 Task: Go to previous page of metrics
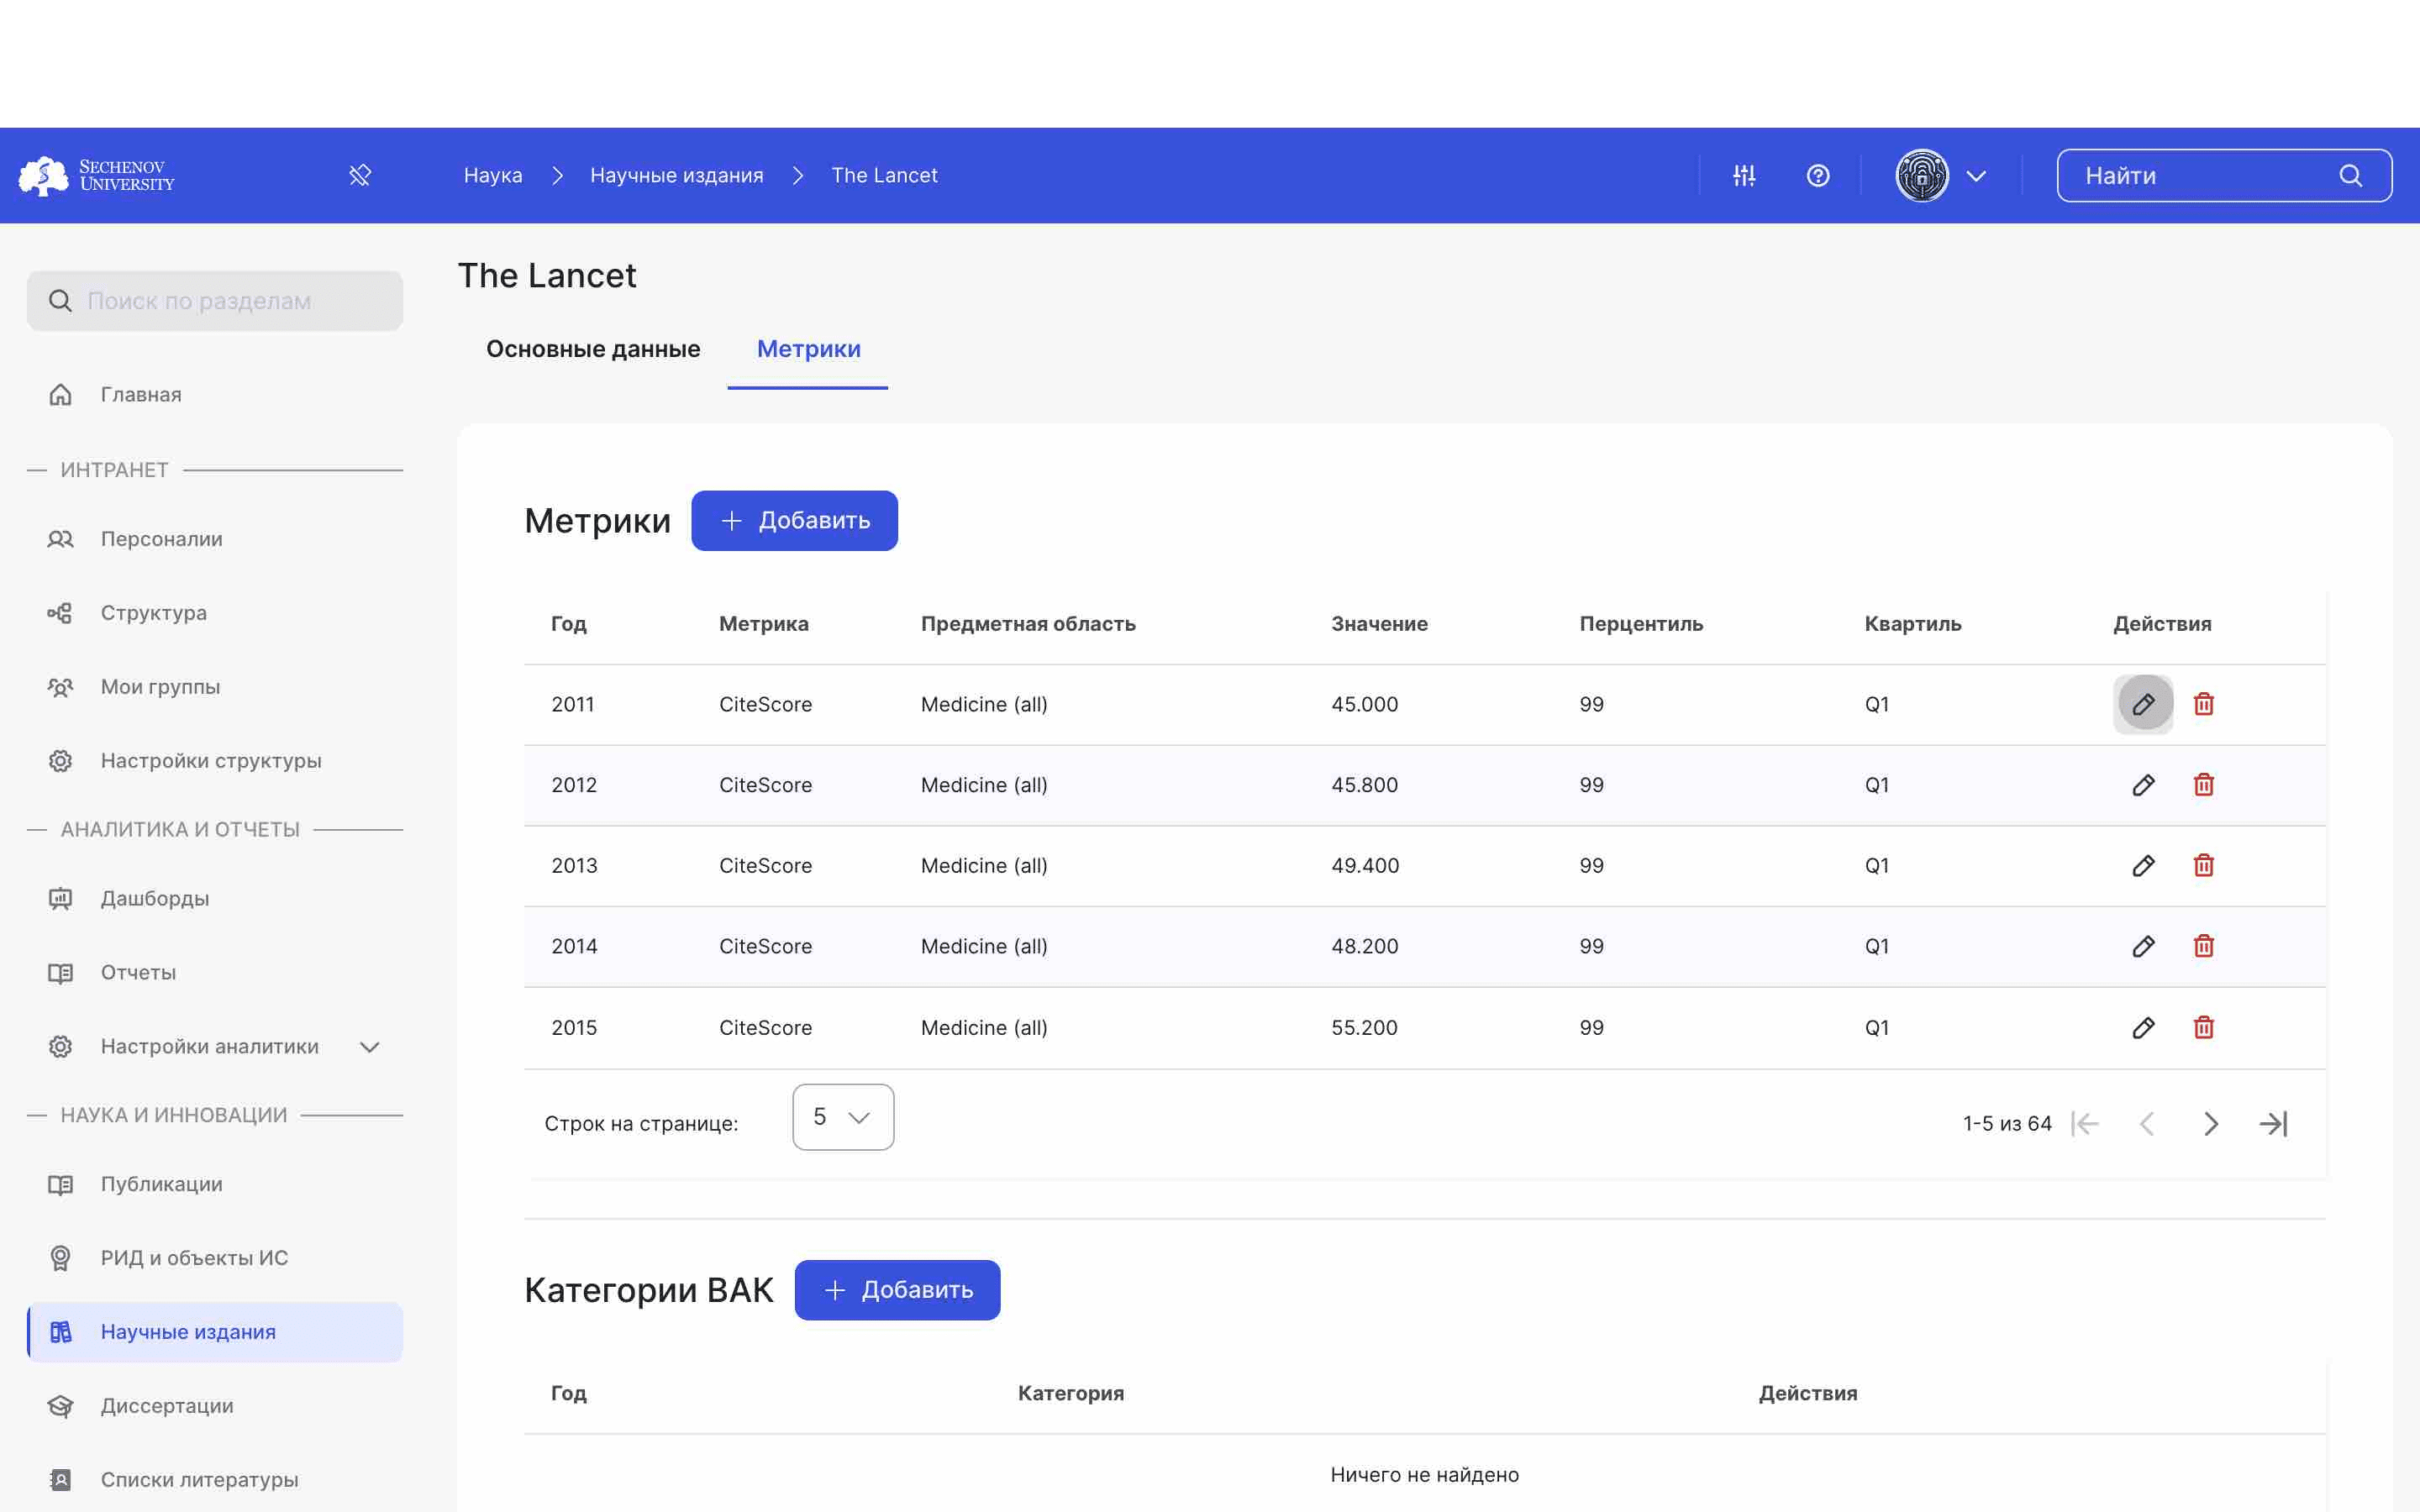2147,1124
